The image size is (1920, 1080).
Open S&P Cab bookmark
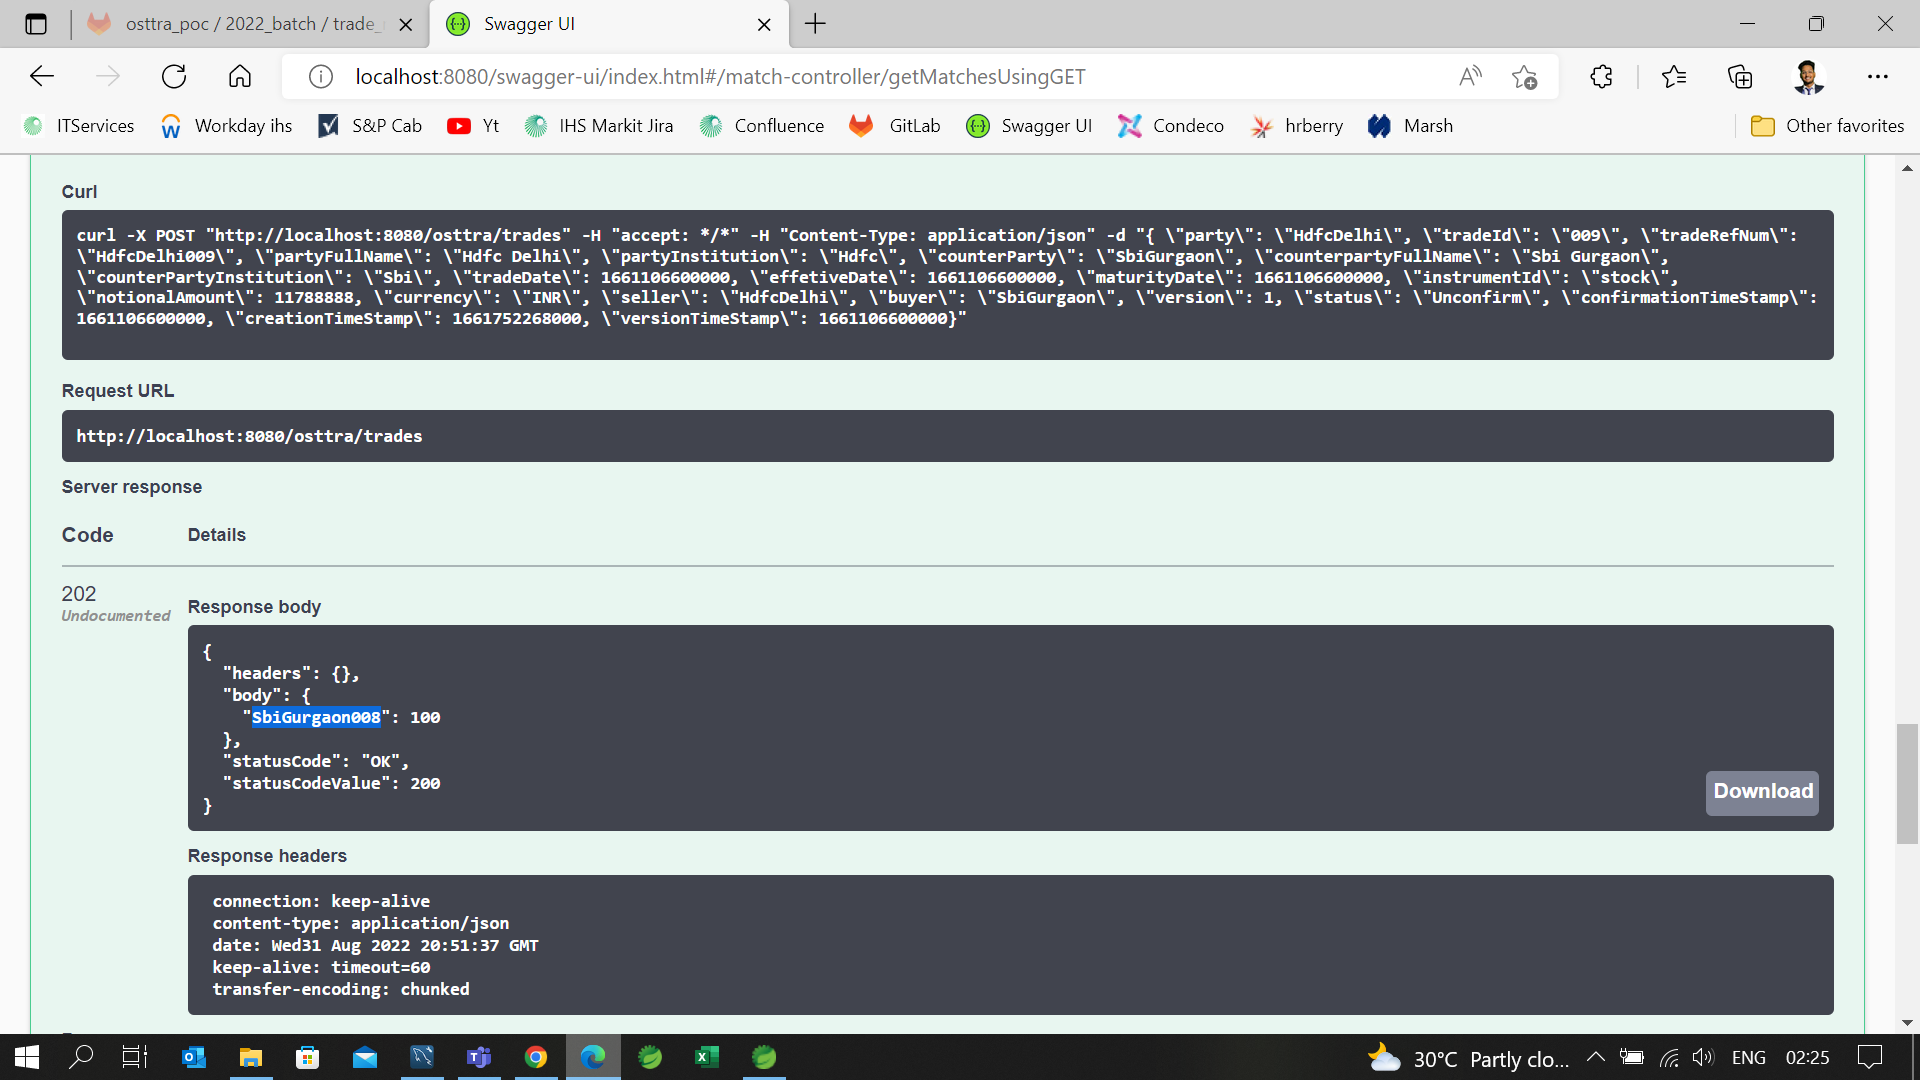[370, 126]
